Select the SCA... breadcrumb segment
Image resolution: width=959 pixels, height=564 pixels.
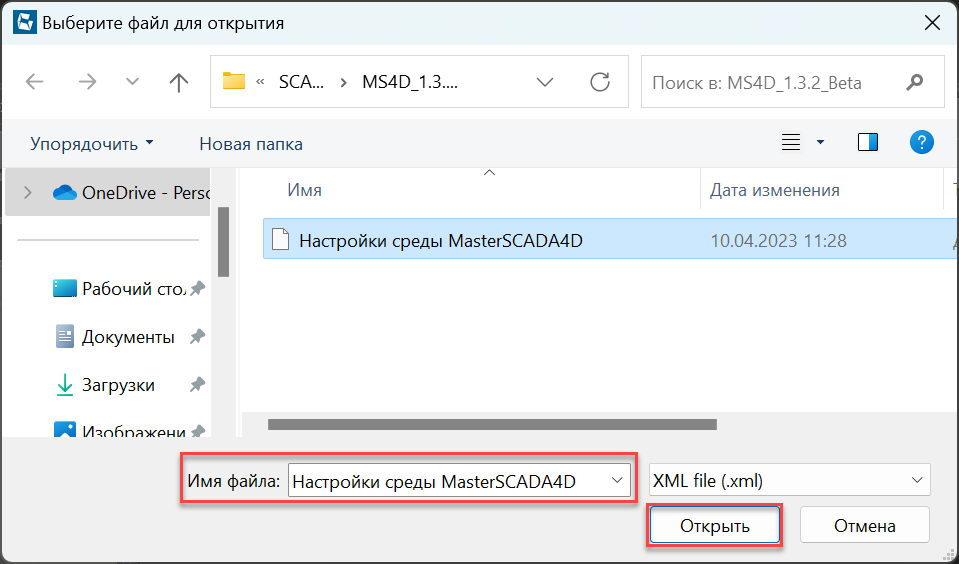point(302,82)
